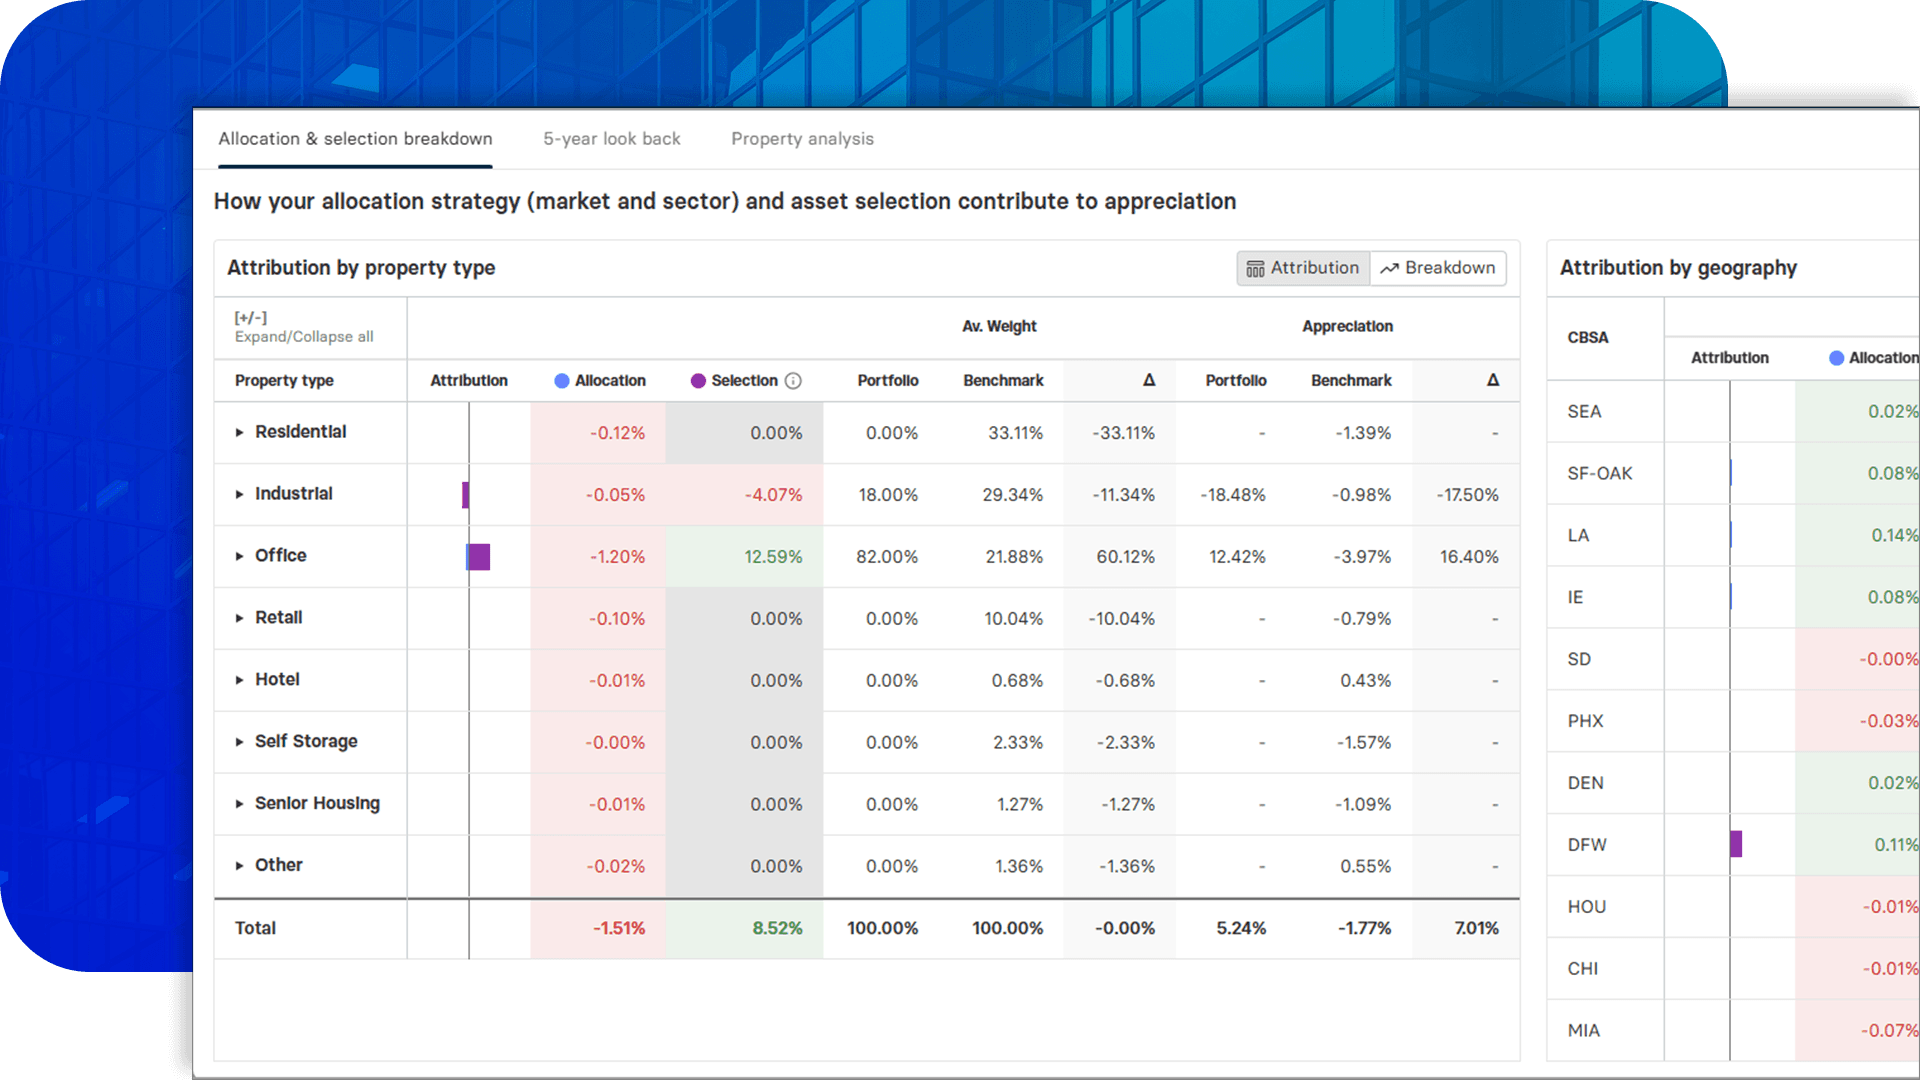The height and width of the screenshot is (1080, 1920).
Task: Switch to Breakdown view
Action: tap(1438, 268)
